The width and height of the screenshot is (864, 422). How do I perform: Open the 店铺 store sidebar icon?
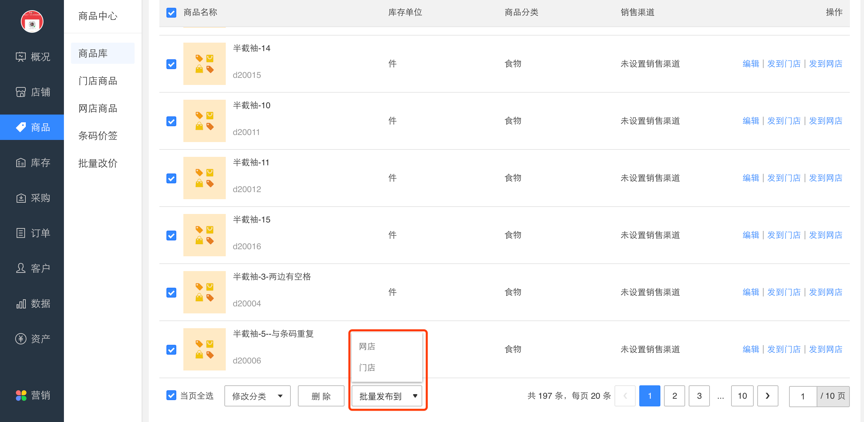coord(21,92)
